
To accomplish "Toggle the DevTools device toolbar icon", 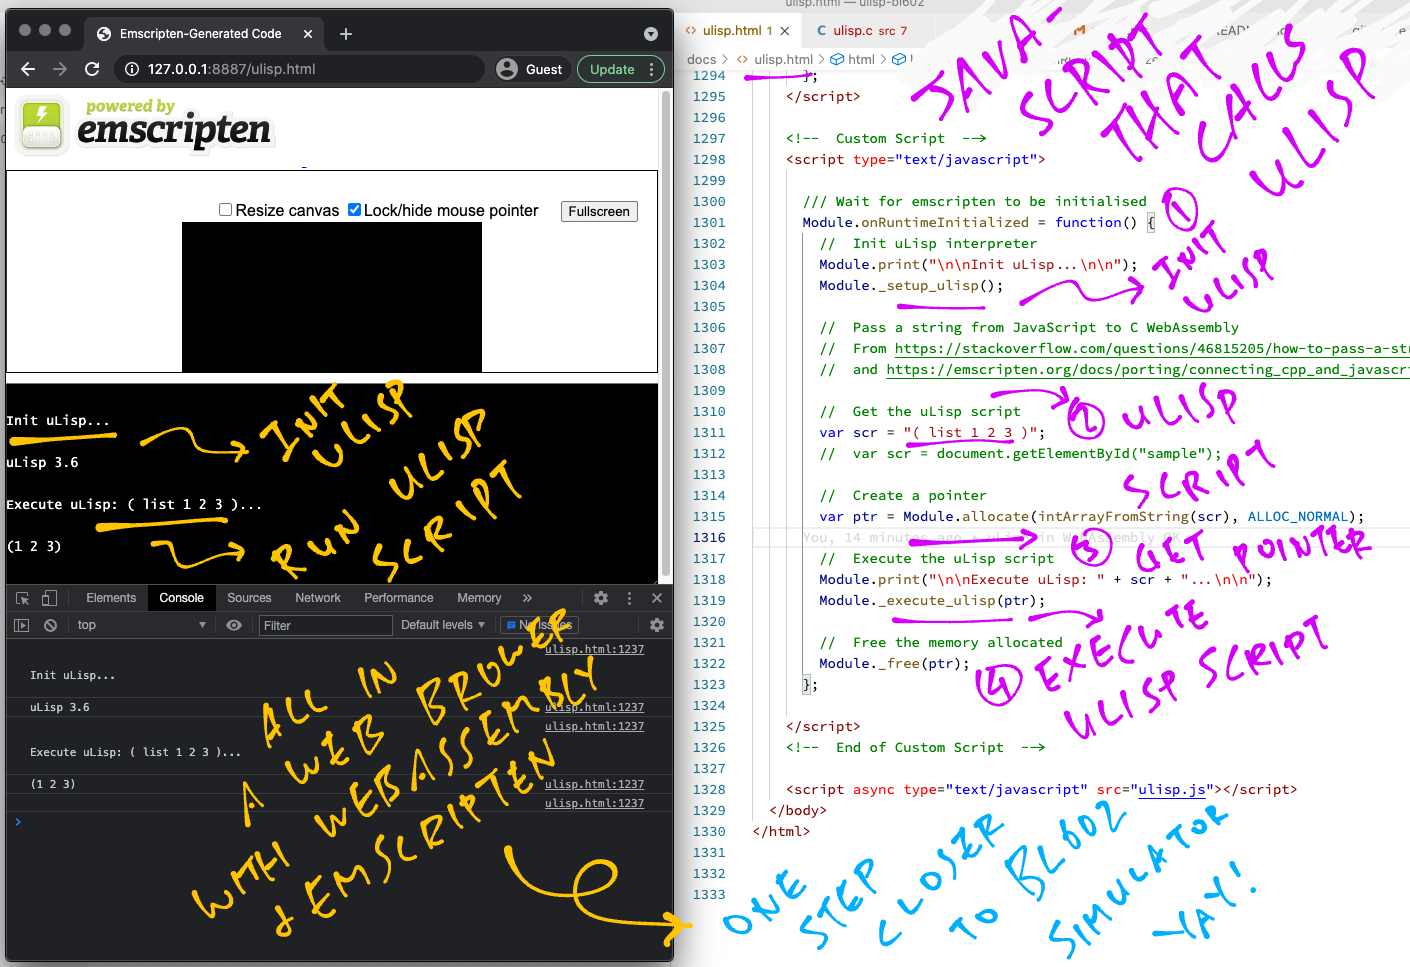I will click(49, 598).
